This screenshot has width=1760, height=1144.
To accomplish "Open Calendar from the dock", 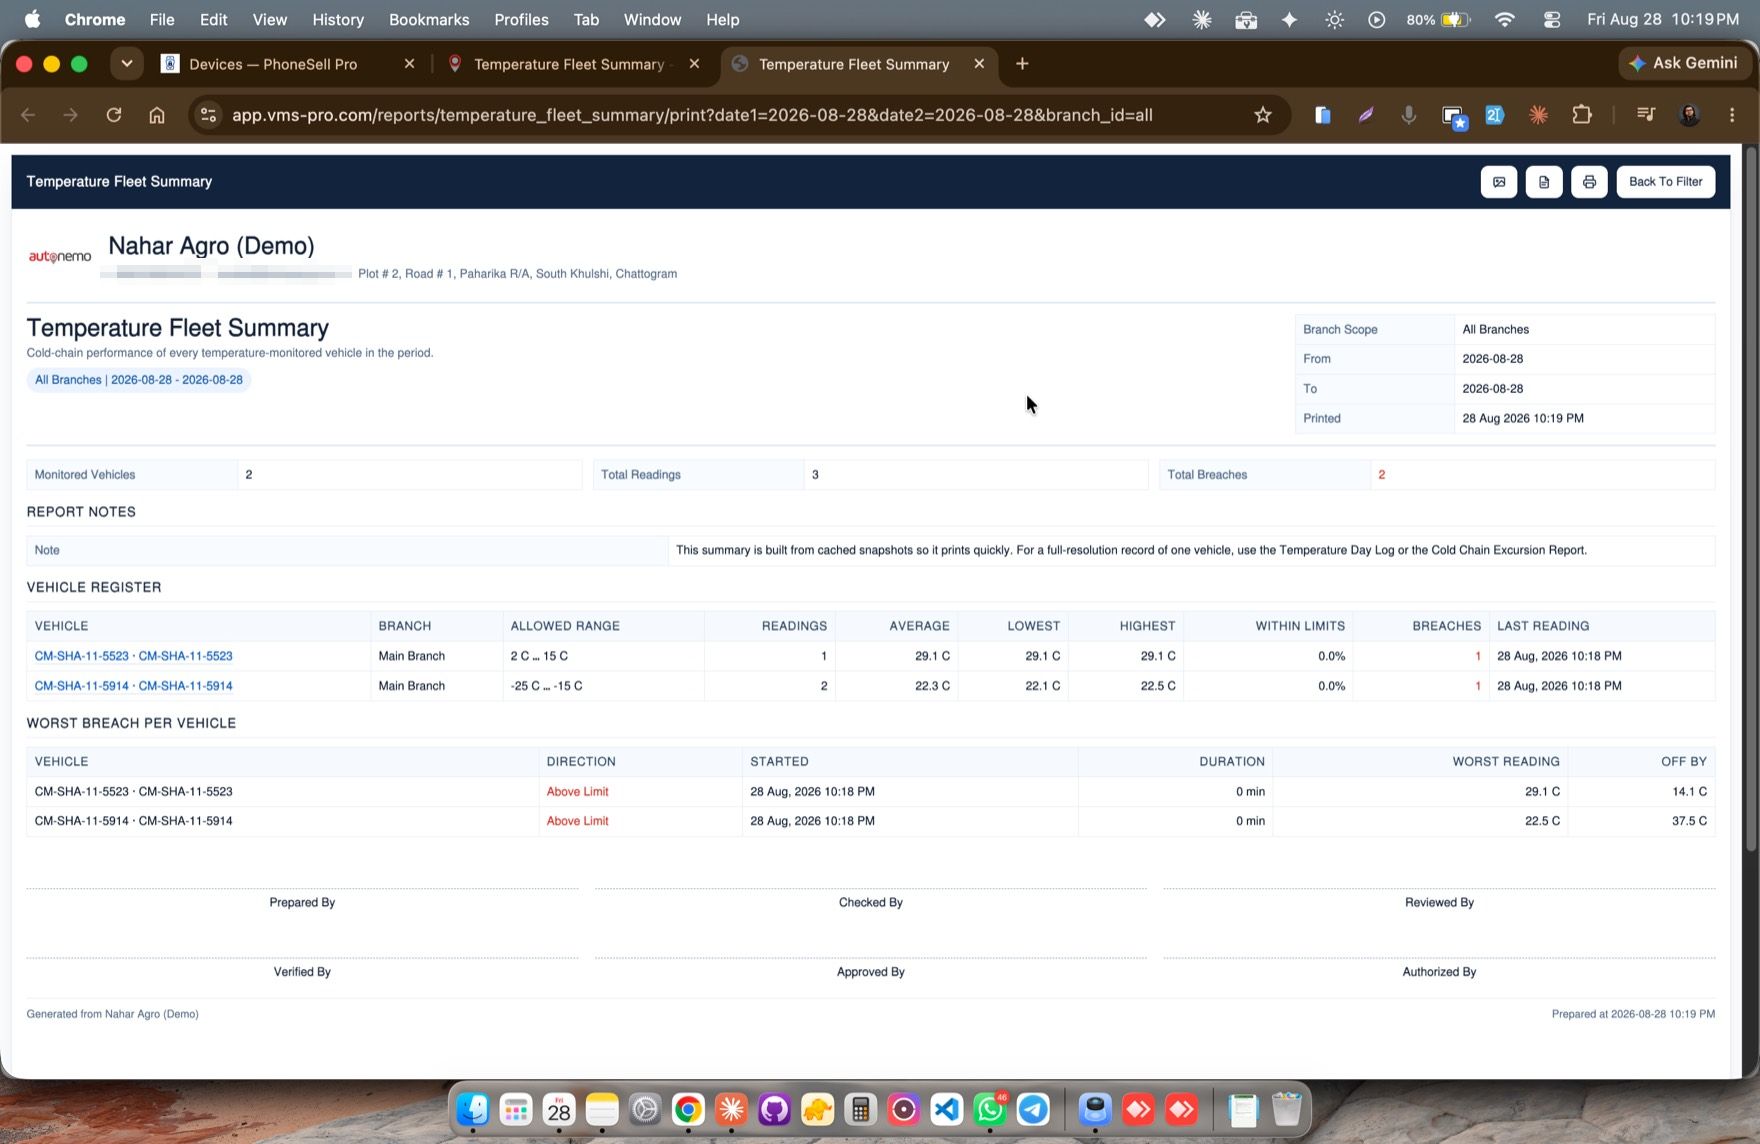I will (x=559, y=1109).
